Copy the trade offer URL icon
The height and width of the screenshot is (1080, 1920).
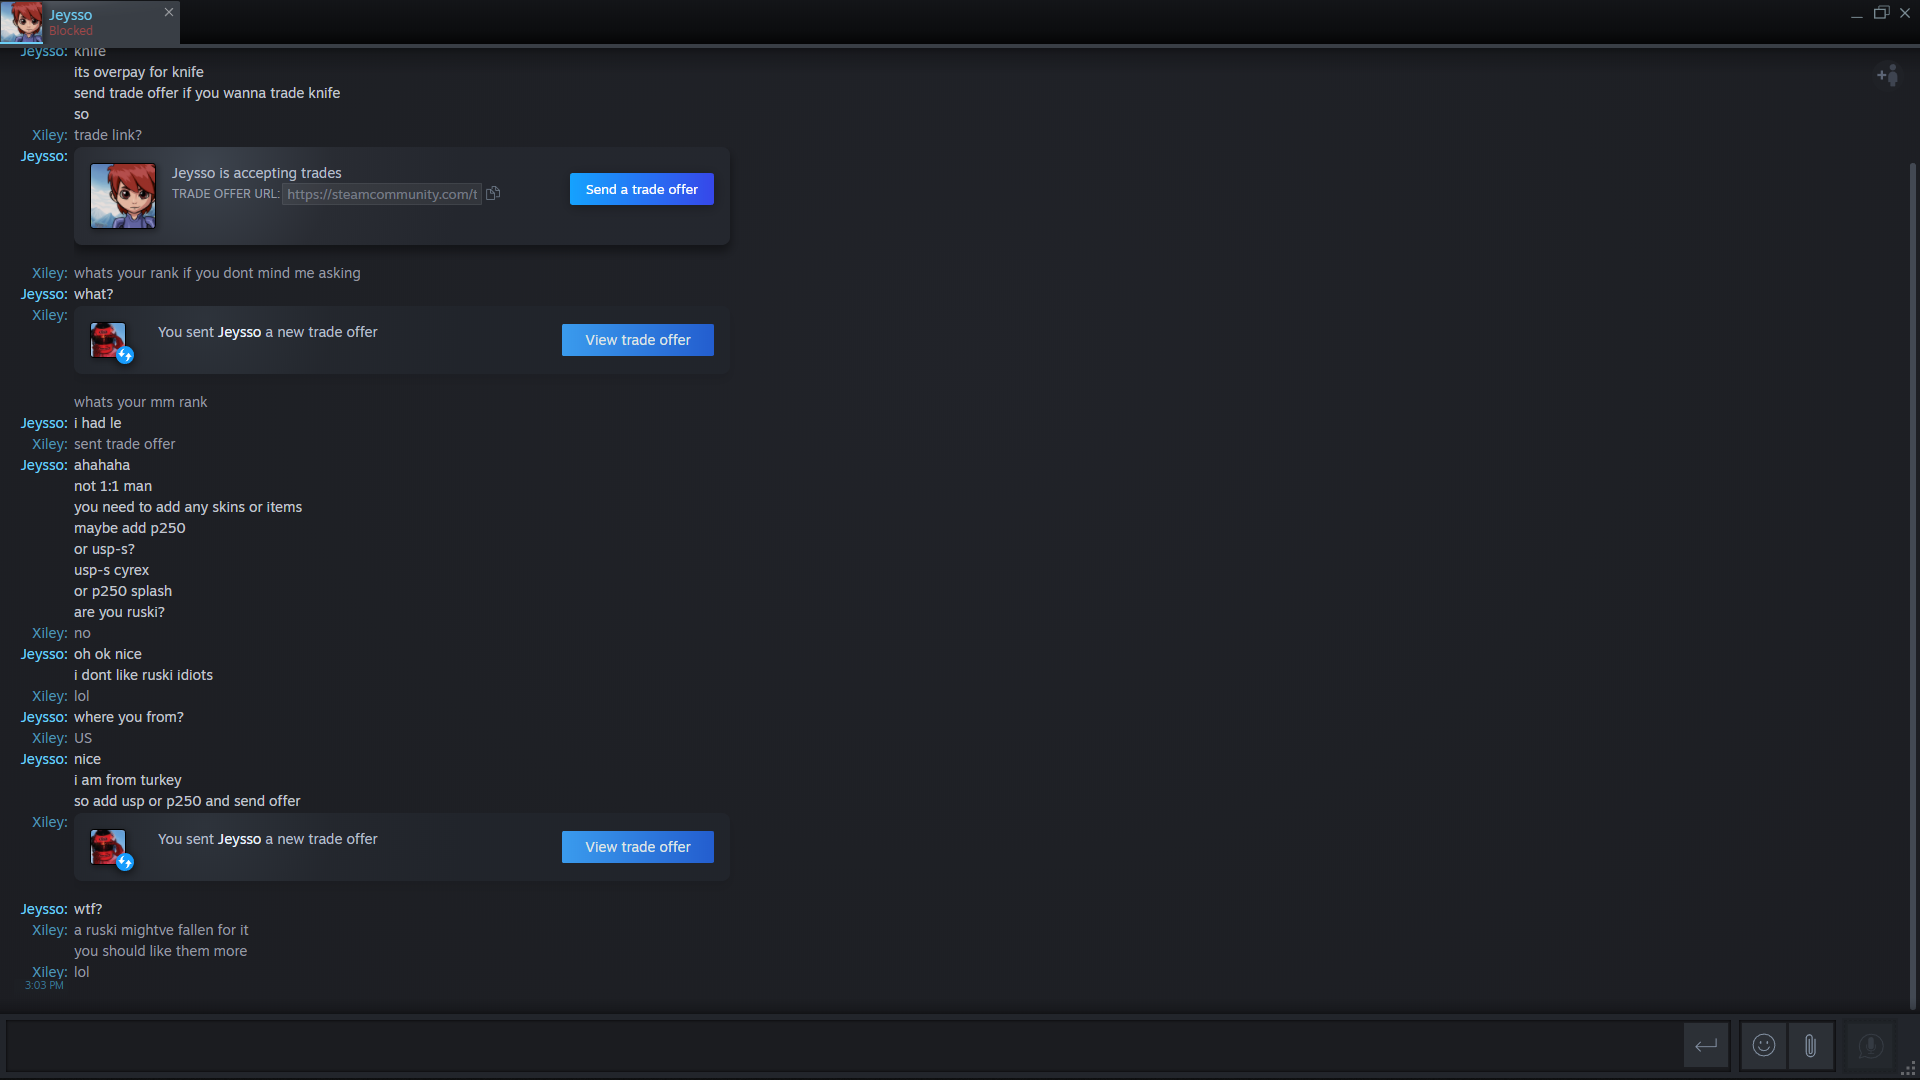[x=493, y=194]
